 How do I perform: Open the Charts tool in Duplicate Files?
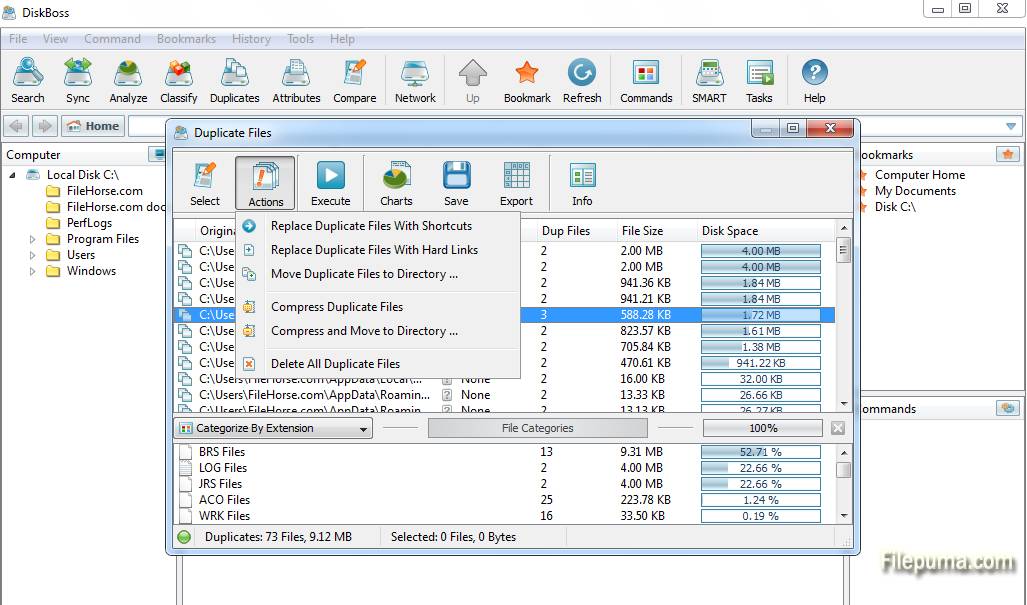point(396,183)
